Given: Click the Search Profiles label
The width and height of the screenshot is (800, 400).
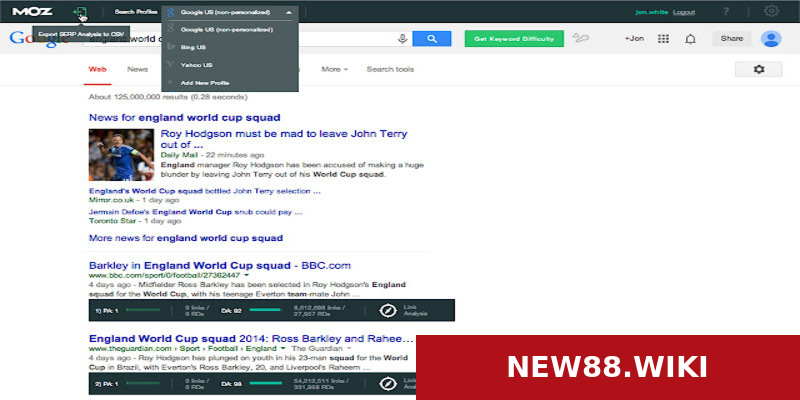Looking at the screenshot, I should [x=136, y=12].
